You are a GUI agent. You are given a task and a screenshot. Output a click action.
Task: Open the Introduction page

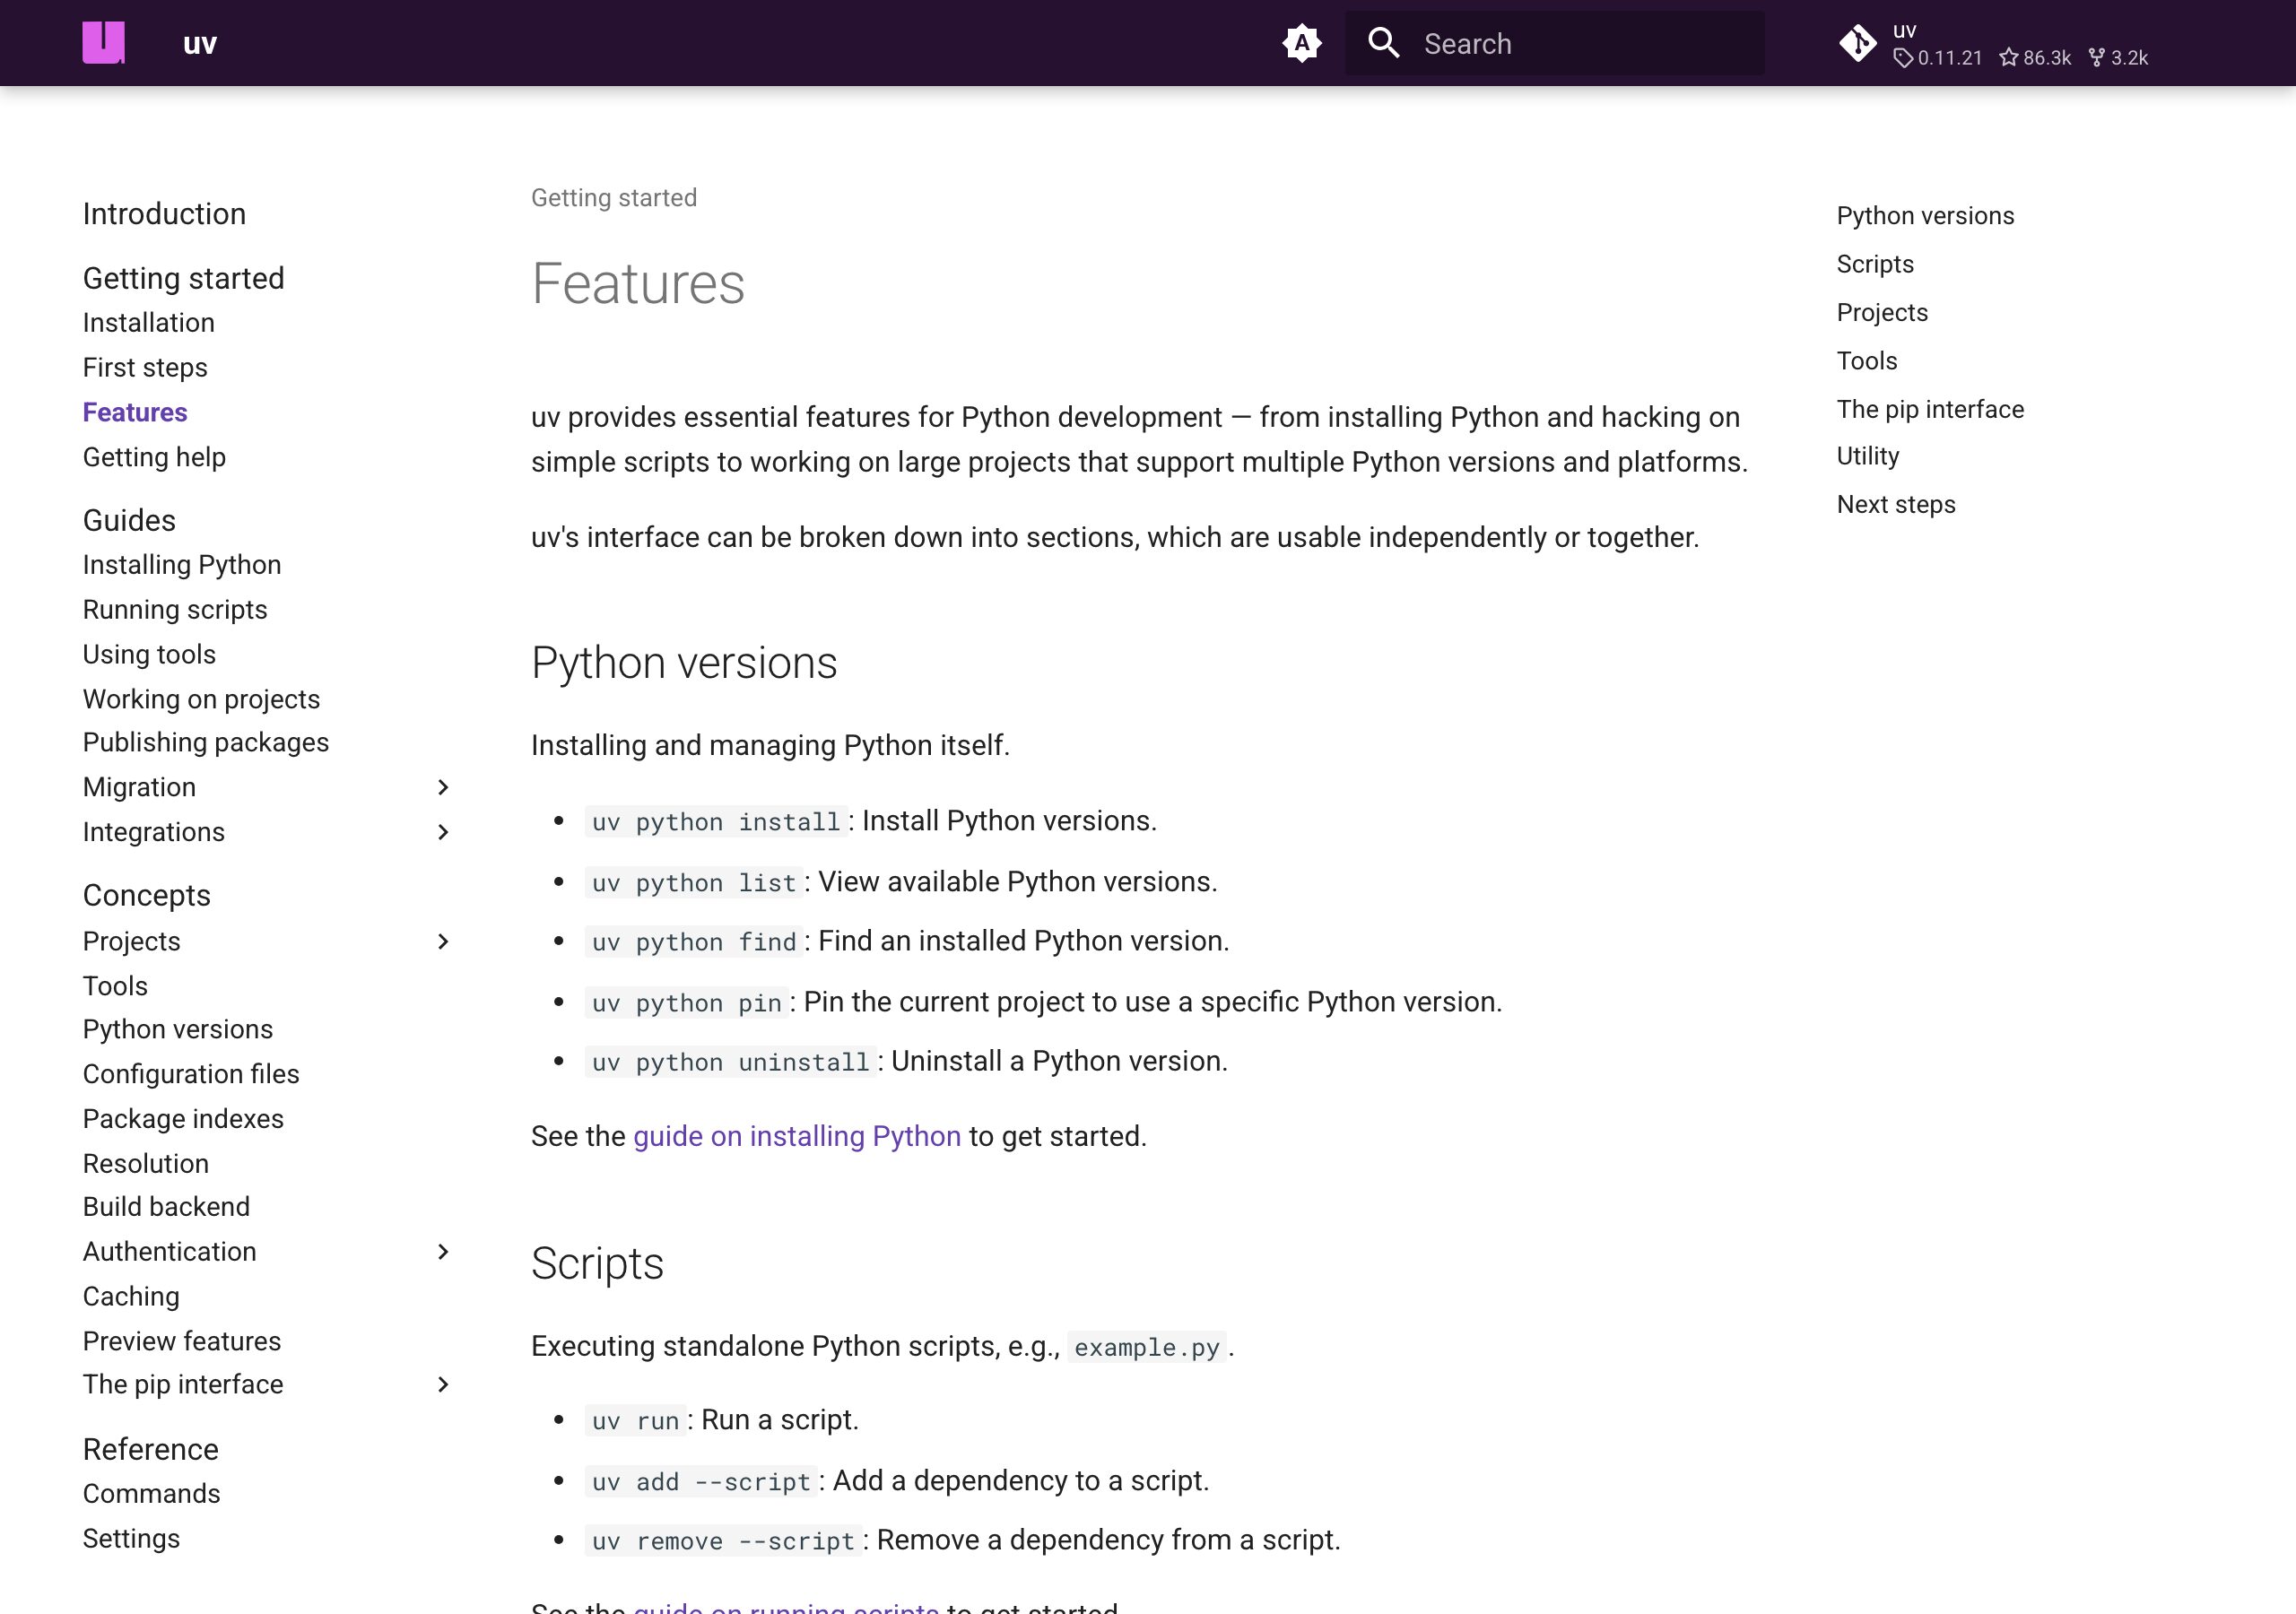click(164, 214)
